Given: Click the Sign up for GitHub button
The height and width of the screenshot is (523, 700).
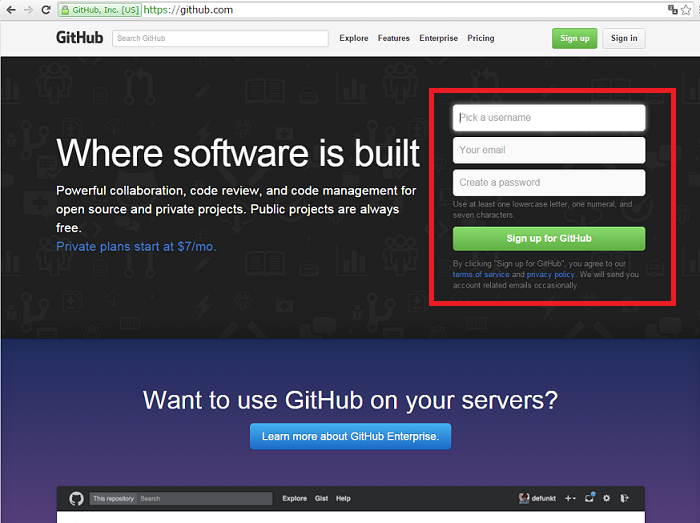Looking at the screenshot, I should click(549, 239).
